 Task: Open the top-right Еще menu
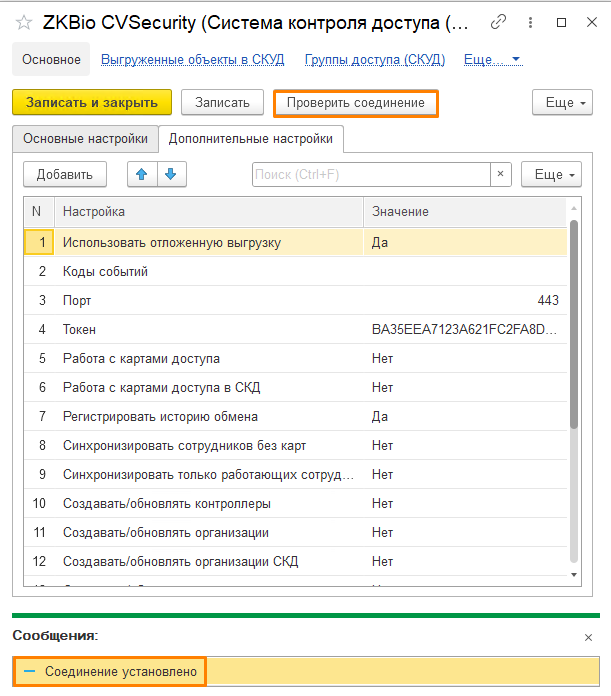(x=565, y=103)
